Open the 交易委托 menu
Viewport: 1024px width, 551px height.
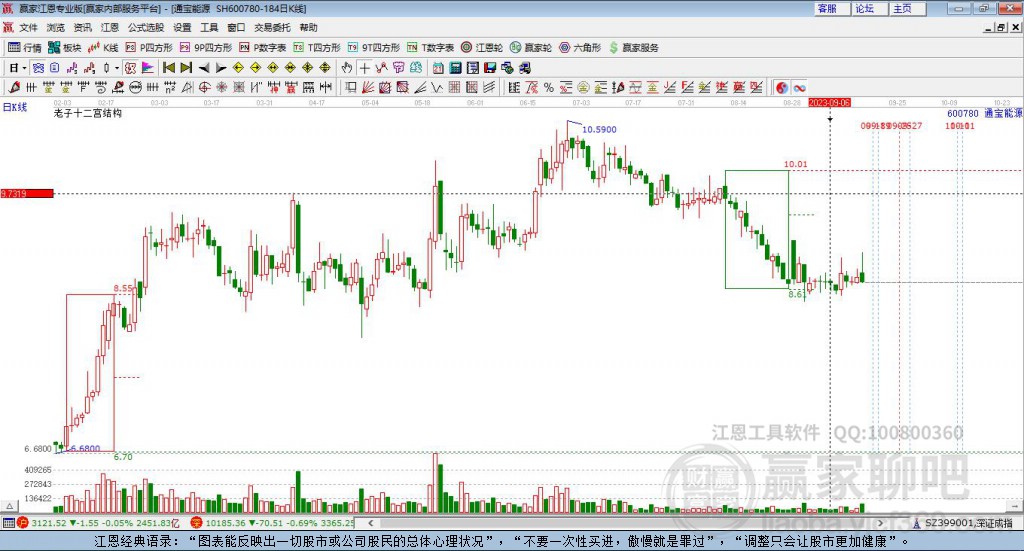click(x=272, y=27)
